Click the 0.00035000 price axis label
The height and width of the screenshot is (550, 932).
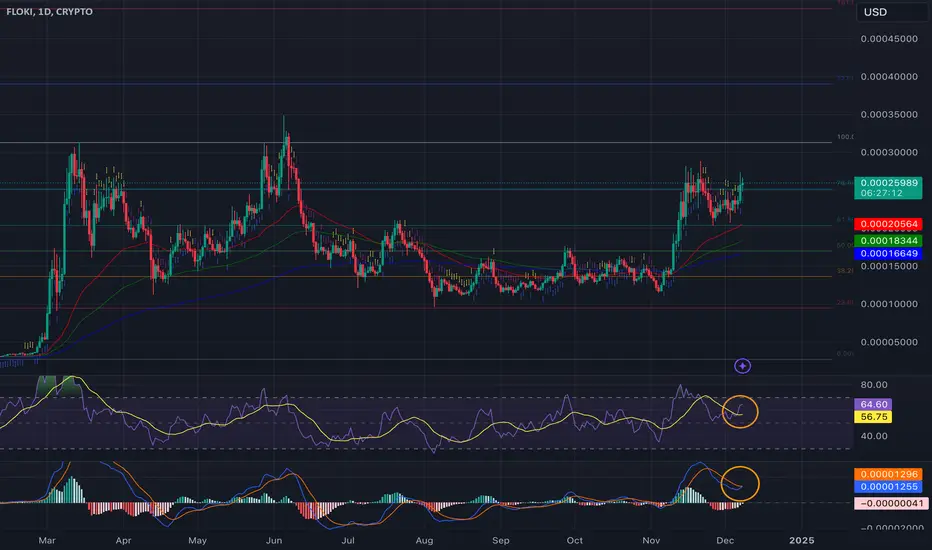(x=889, y=115)
